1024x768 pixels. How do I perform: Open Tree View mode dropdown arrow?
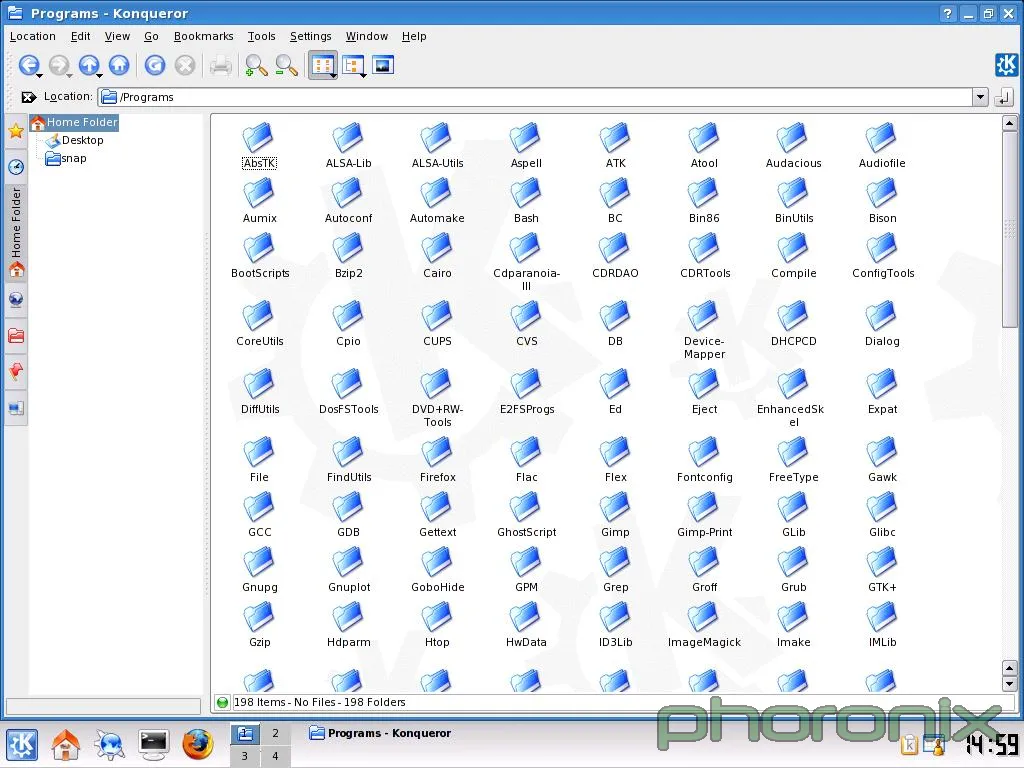pyautogui.click(x=363, y=75)
